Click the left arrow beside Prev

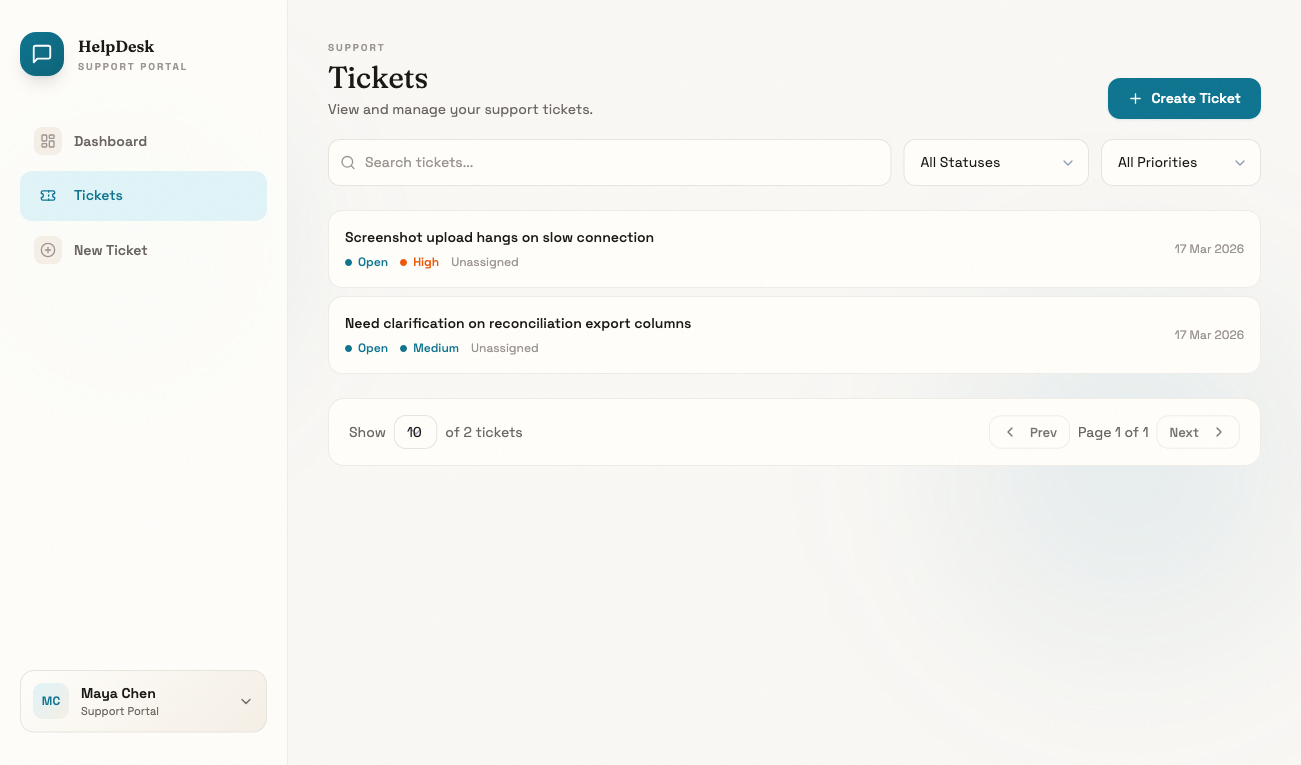(1010, 432)
